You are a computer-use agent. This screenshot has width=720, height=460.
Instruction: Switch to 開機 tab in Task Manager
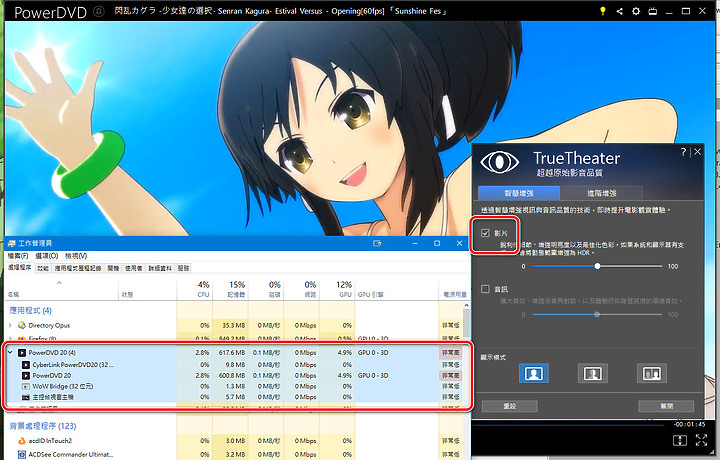click(x=113, y=268)
